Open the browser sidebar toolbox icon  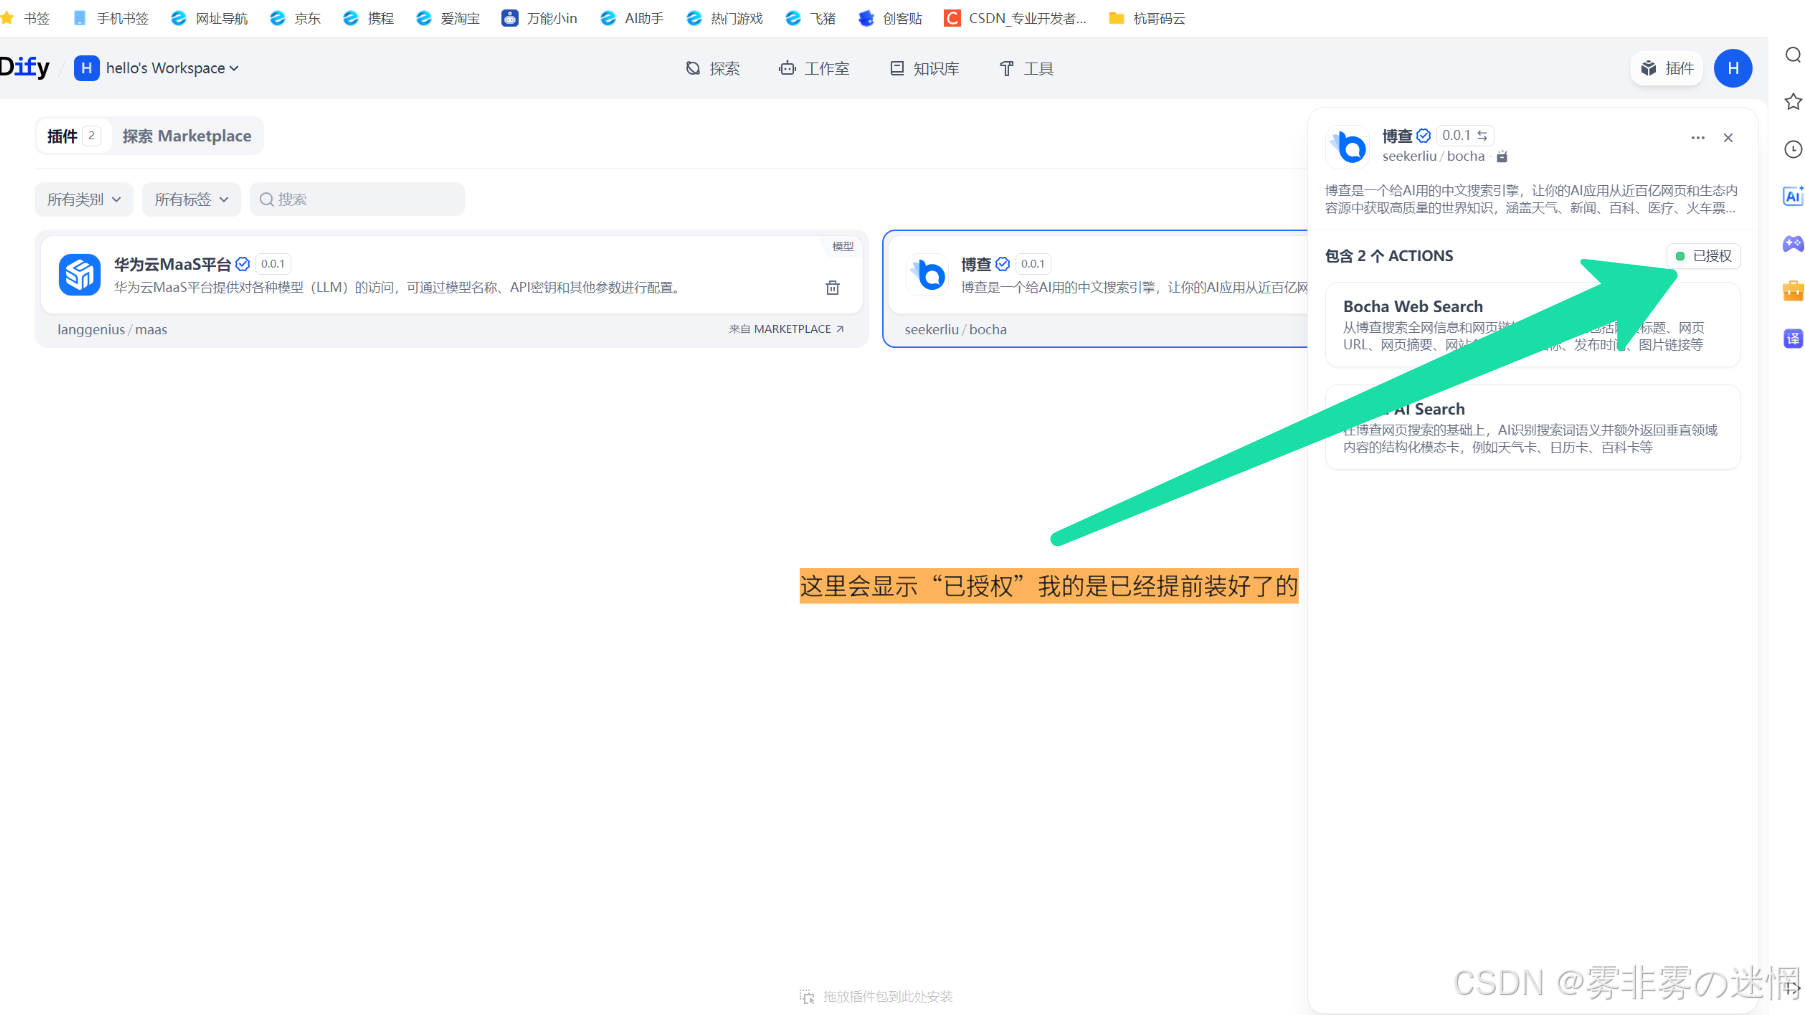tap(1793, 291)
